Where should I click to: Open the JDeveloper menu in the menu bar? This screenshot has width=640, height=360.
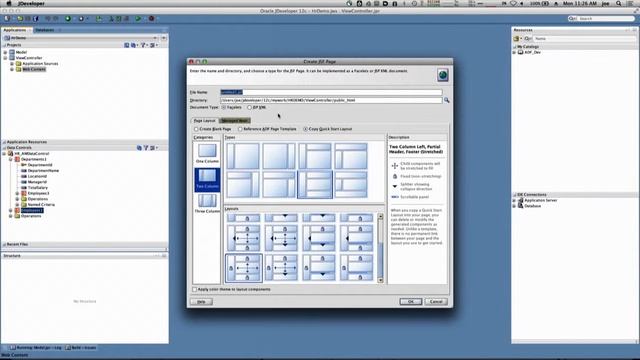coord(31,3)
